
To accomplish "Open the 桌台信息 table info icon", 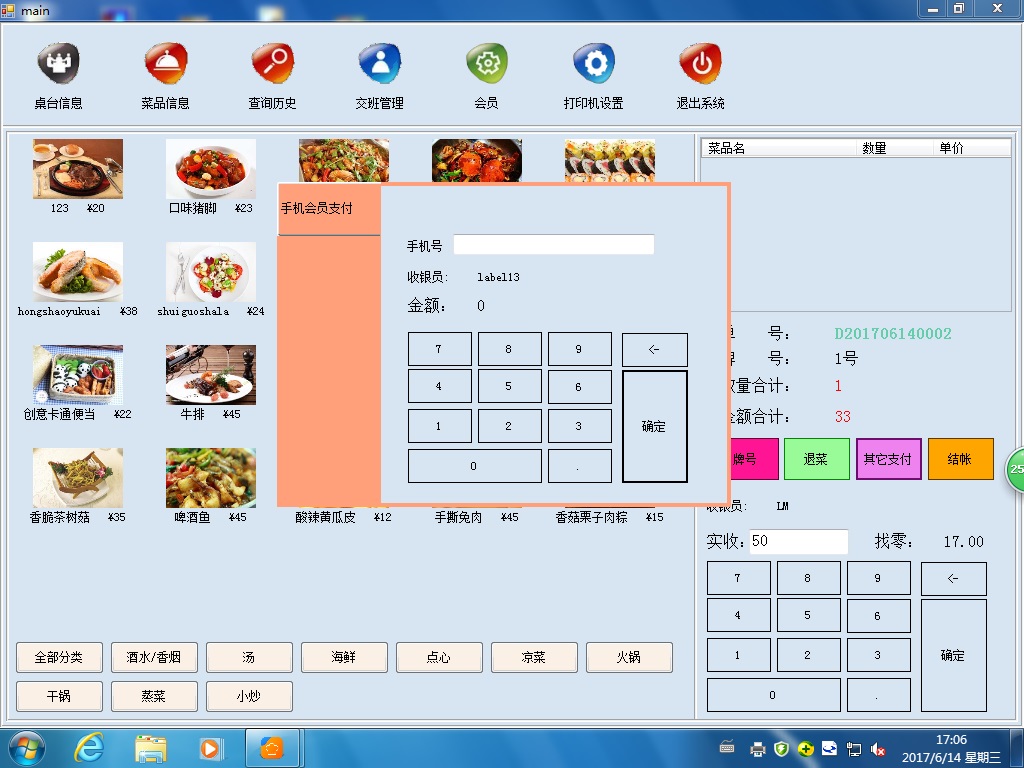I will pyautogui.click(x=58, y=65).
